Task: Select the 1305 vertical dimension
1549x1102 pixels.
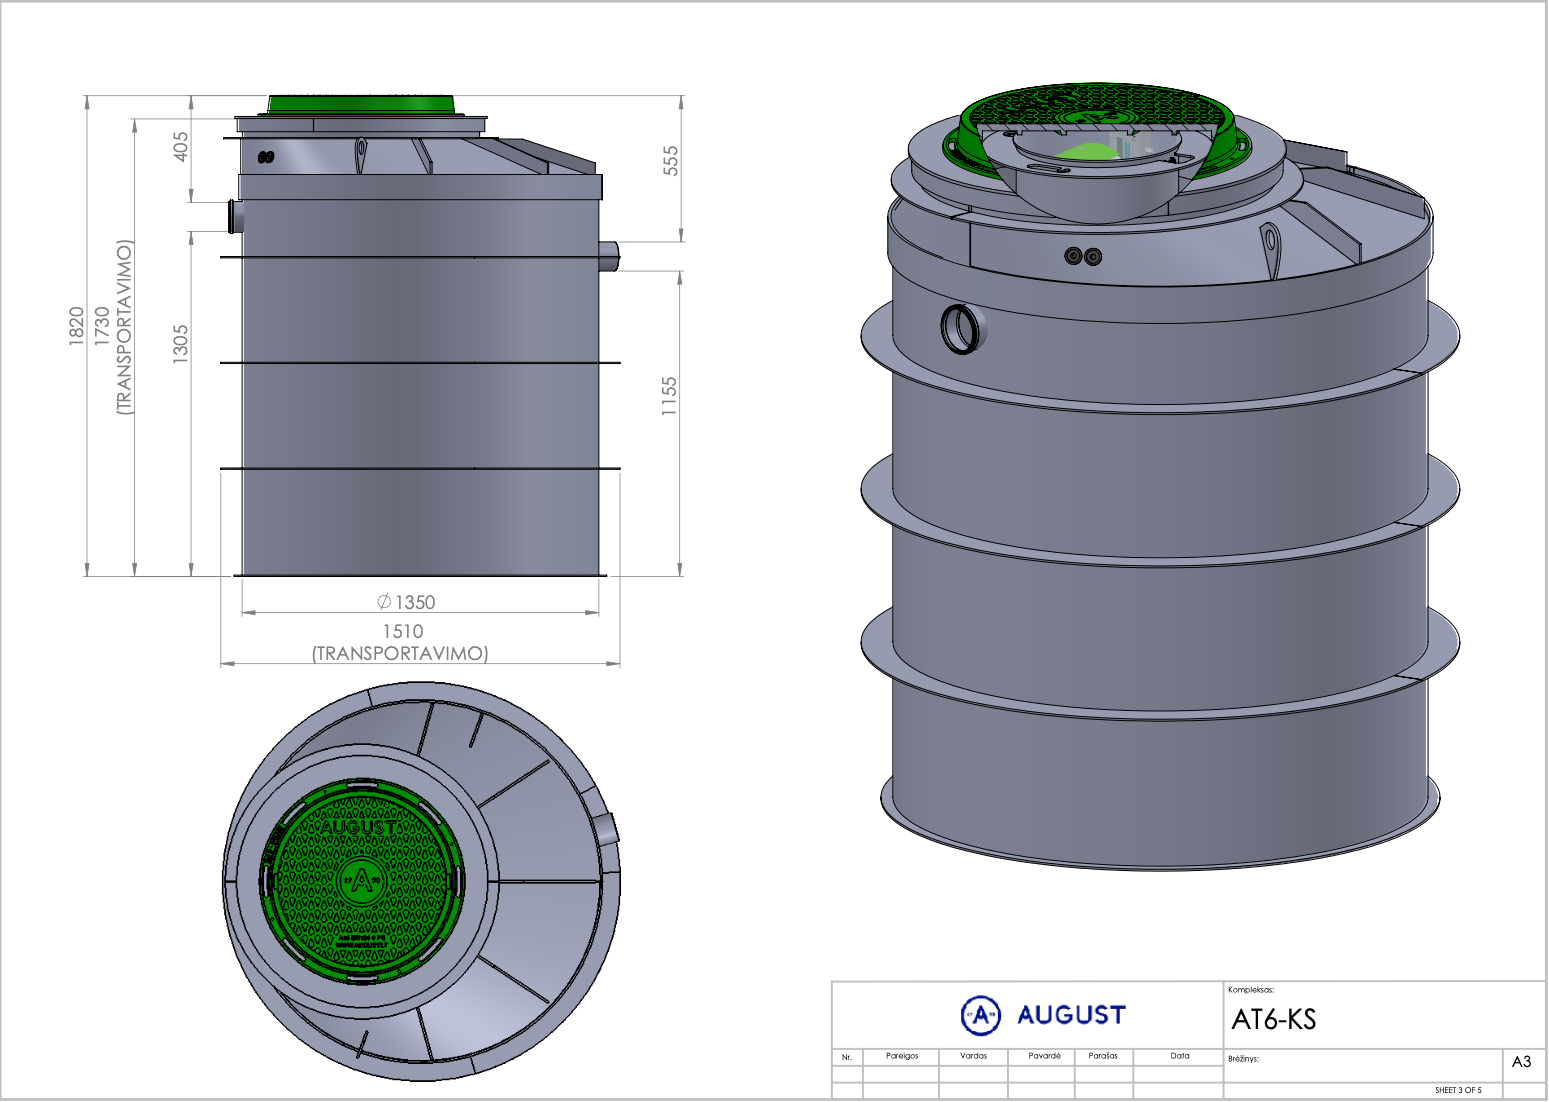Action: pos(181,343)
